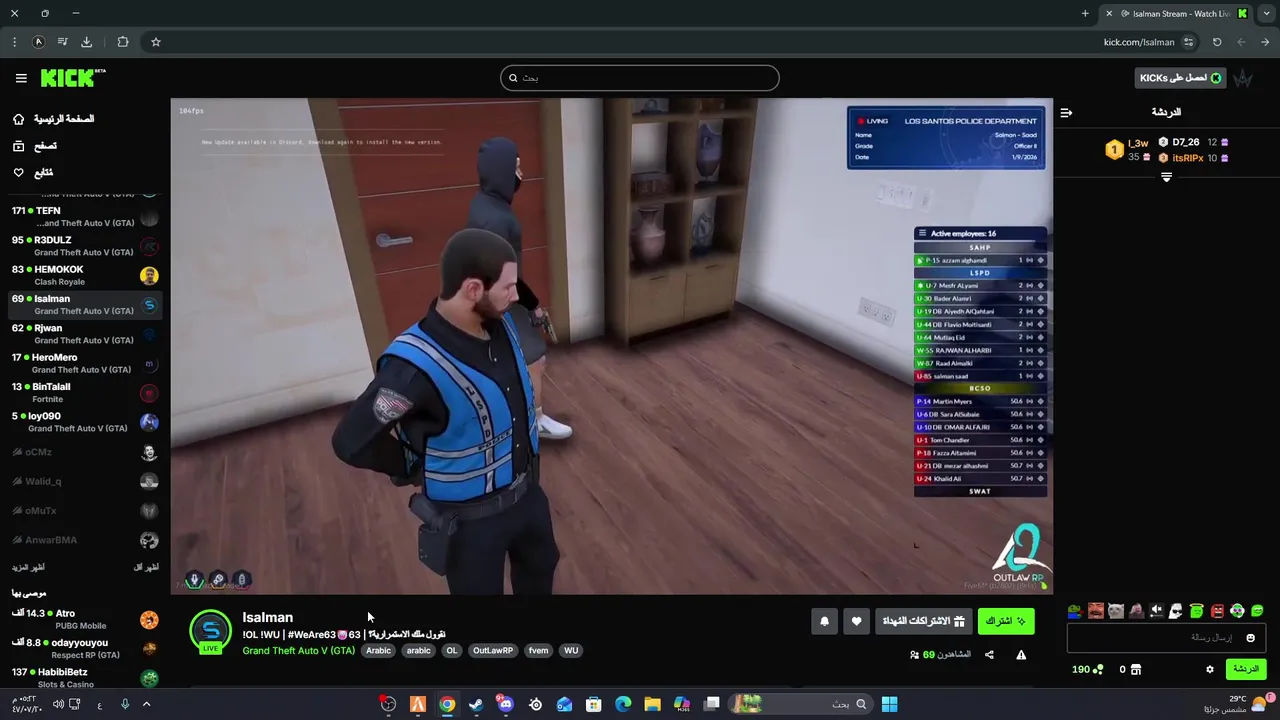
Task: Insert the Pepe frog quick emote
Action: (1075, 611)
